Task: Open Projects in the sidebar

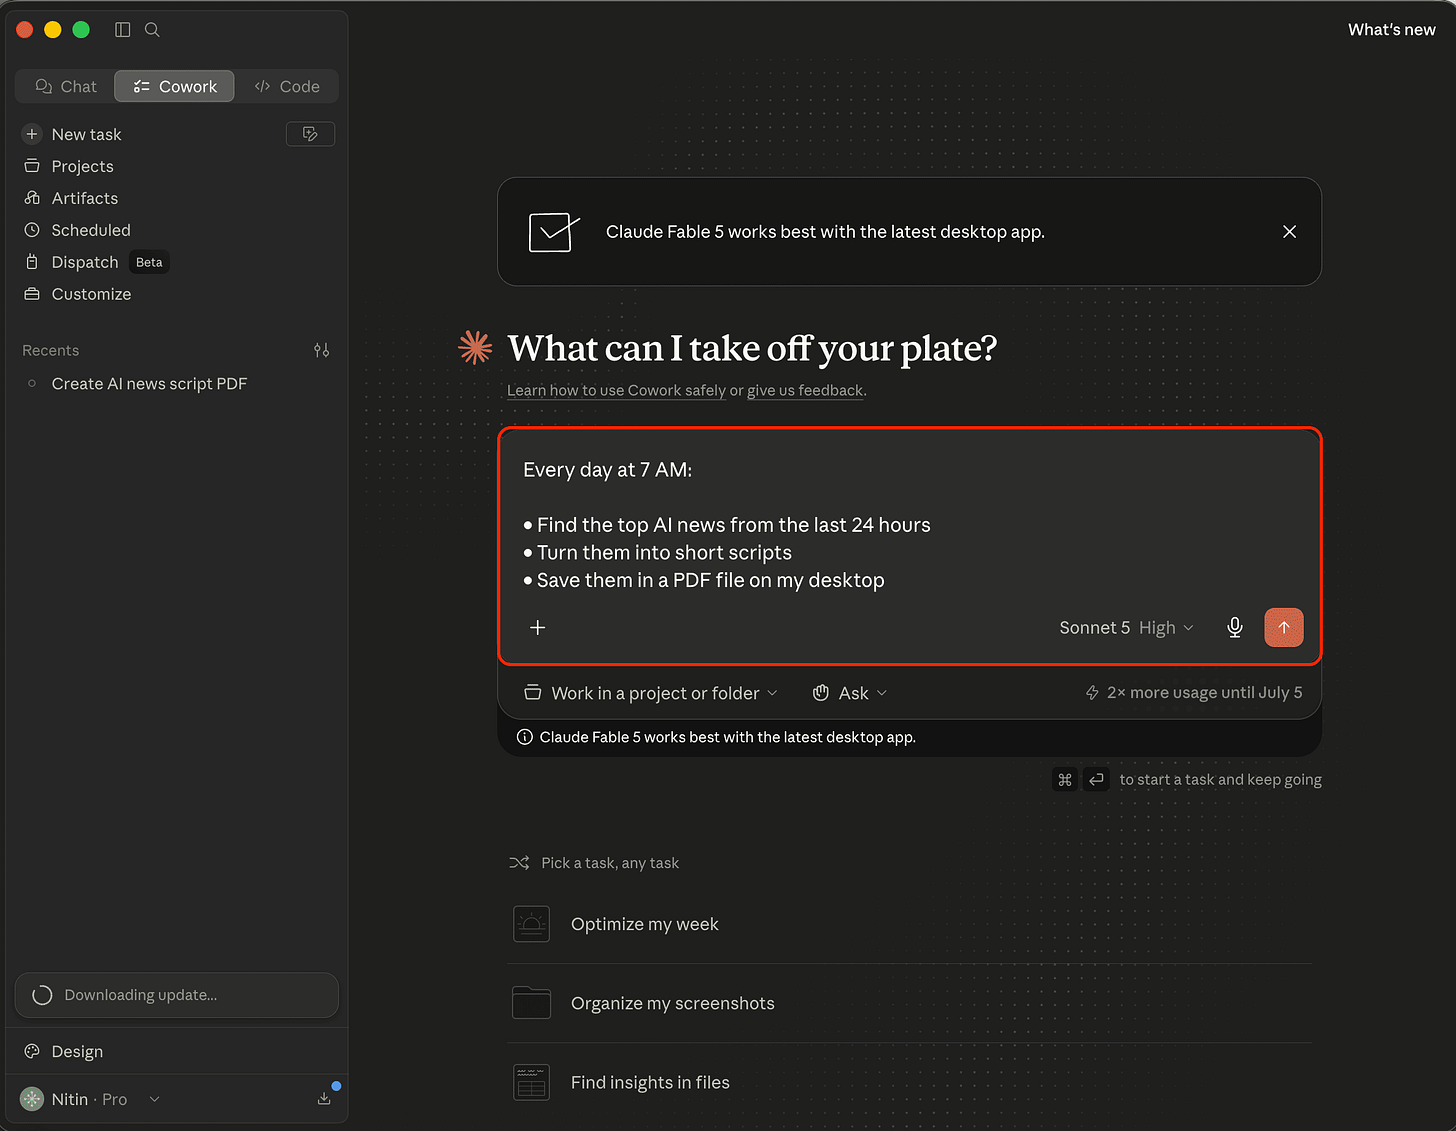Action: point(82,166)
